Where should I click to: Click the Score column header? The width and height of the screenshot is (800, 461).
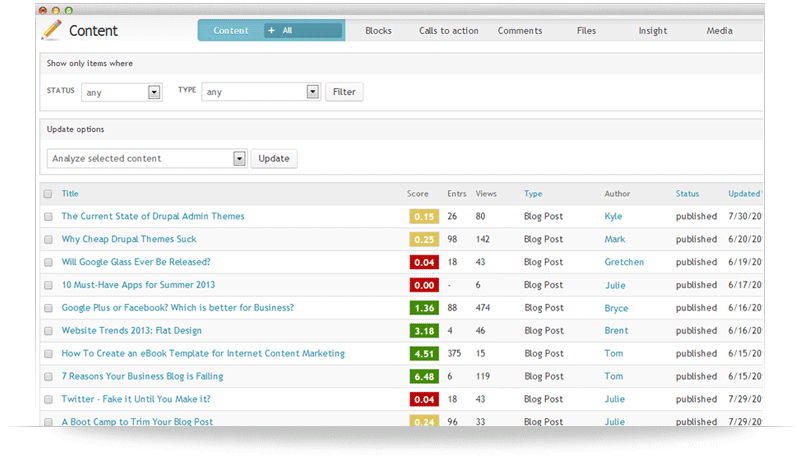(x=417, y=194)
